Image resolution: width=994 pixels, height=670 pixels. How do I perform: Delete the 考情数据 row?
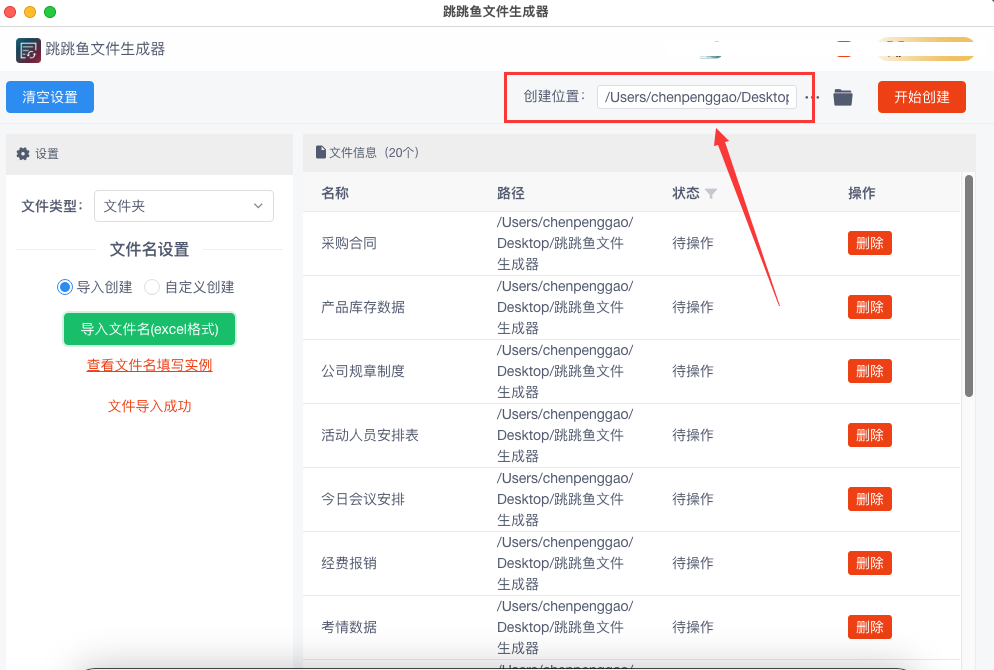870,627
